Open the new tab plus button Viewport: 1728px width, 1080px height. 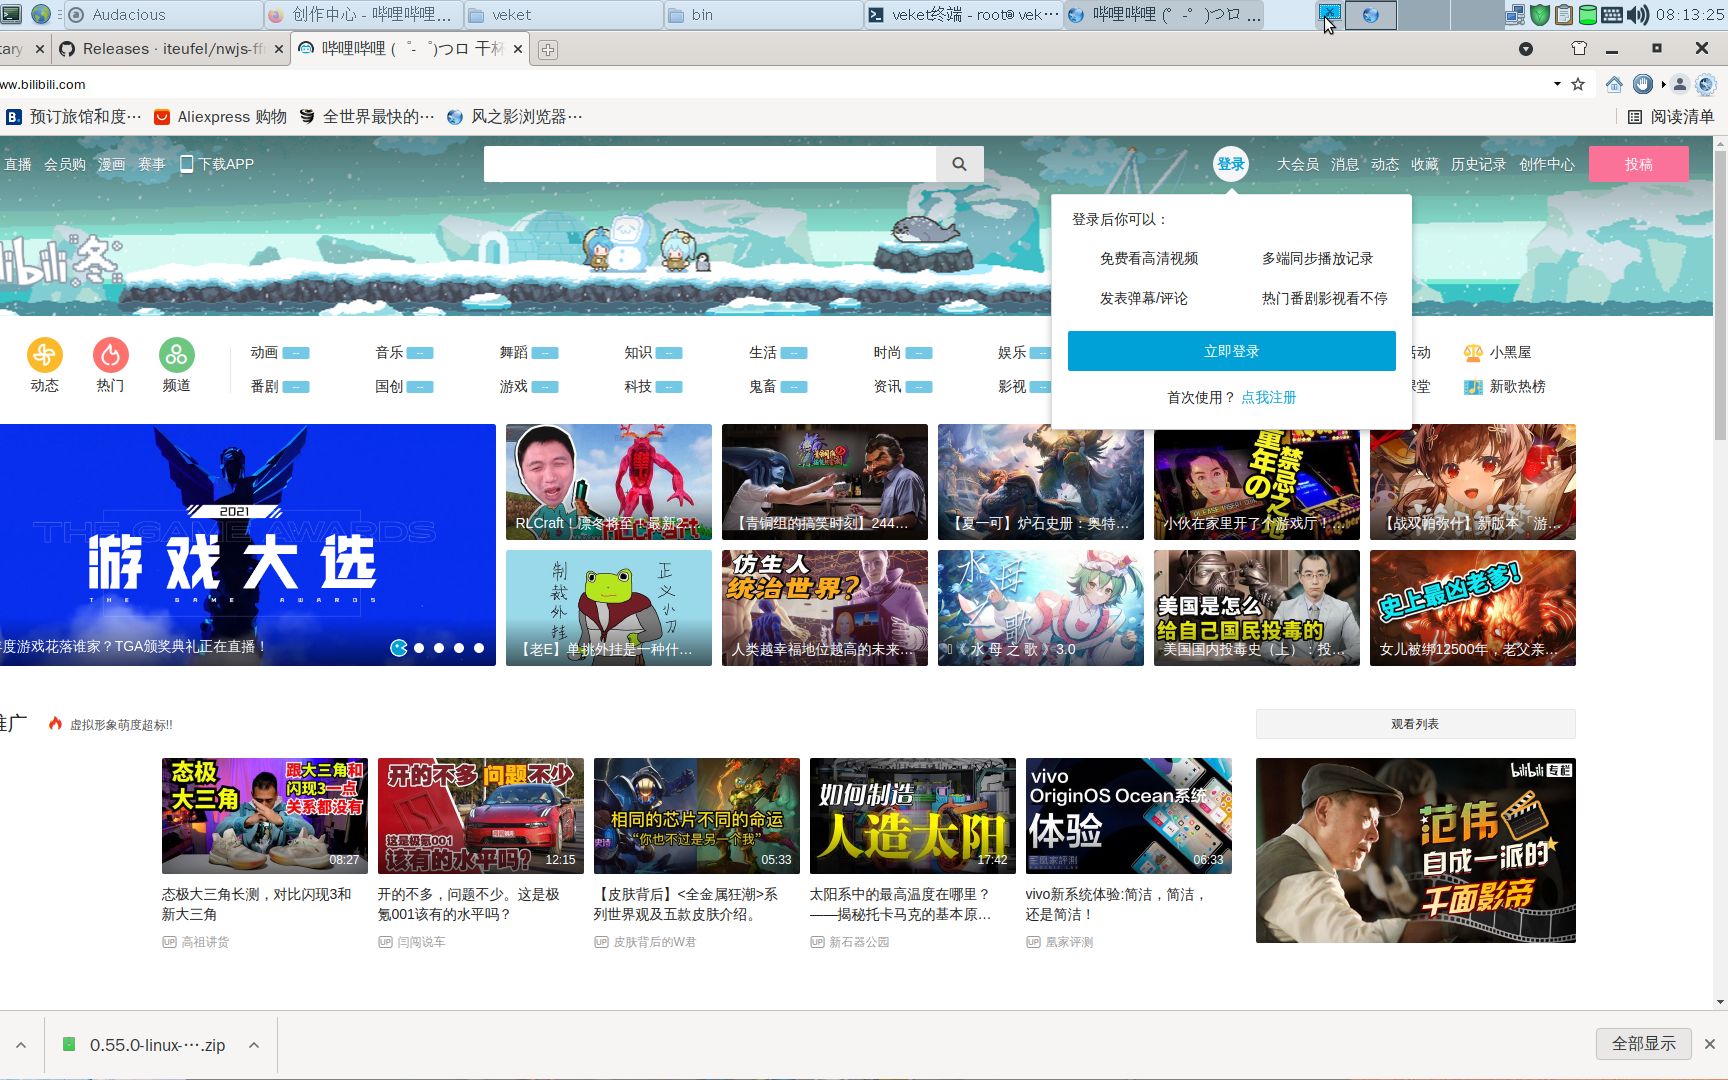click(548, 49)
